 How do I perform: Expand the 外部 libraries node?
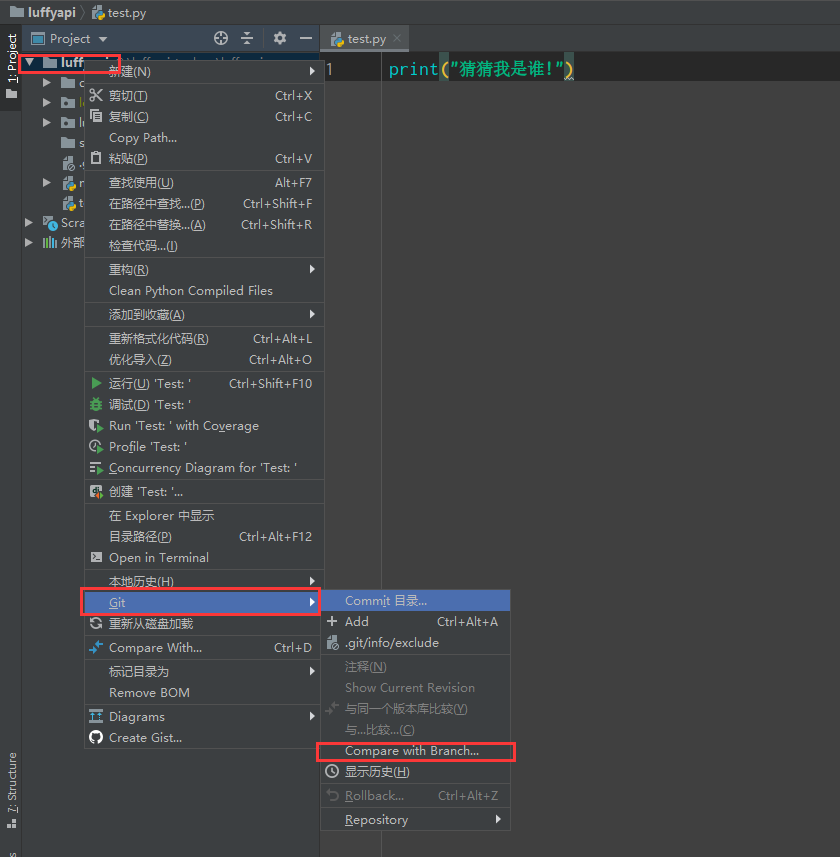tap(29, 242)
